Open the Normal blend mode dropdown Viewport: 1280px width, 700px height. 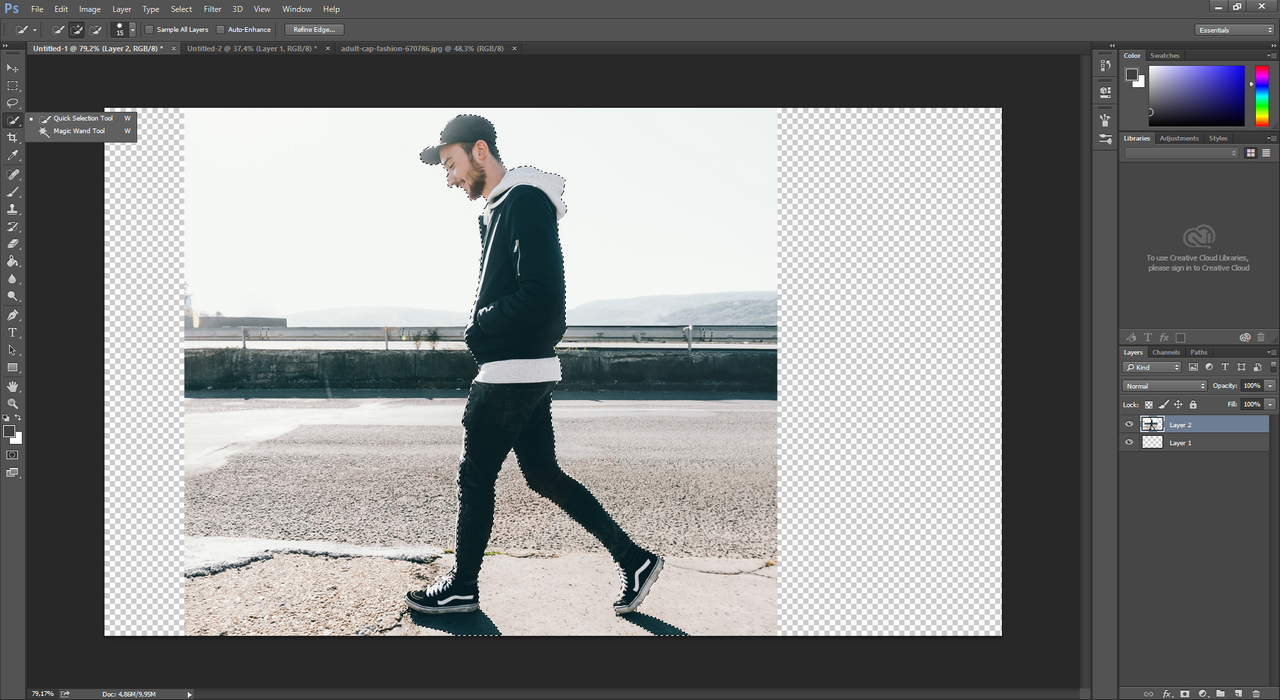click(x=1165, y=386)
